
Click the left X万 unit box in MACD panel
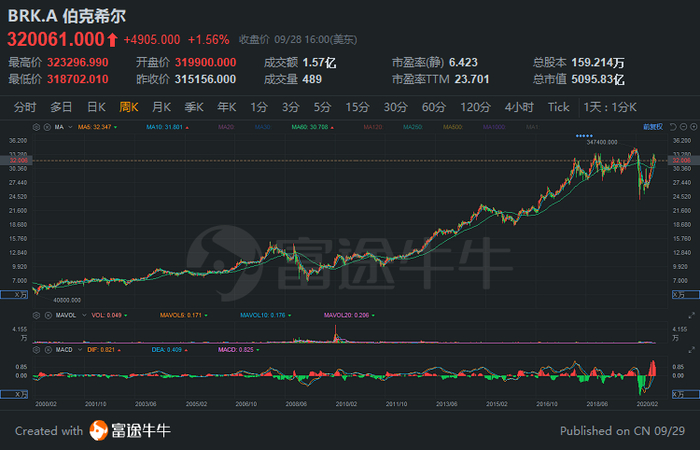coord(14,394)
